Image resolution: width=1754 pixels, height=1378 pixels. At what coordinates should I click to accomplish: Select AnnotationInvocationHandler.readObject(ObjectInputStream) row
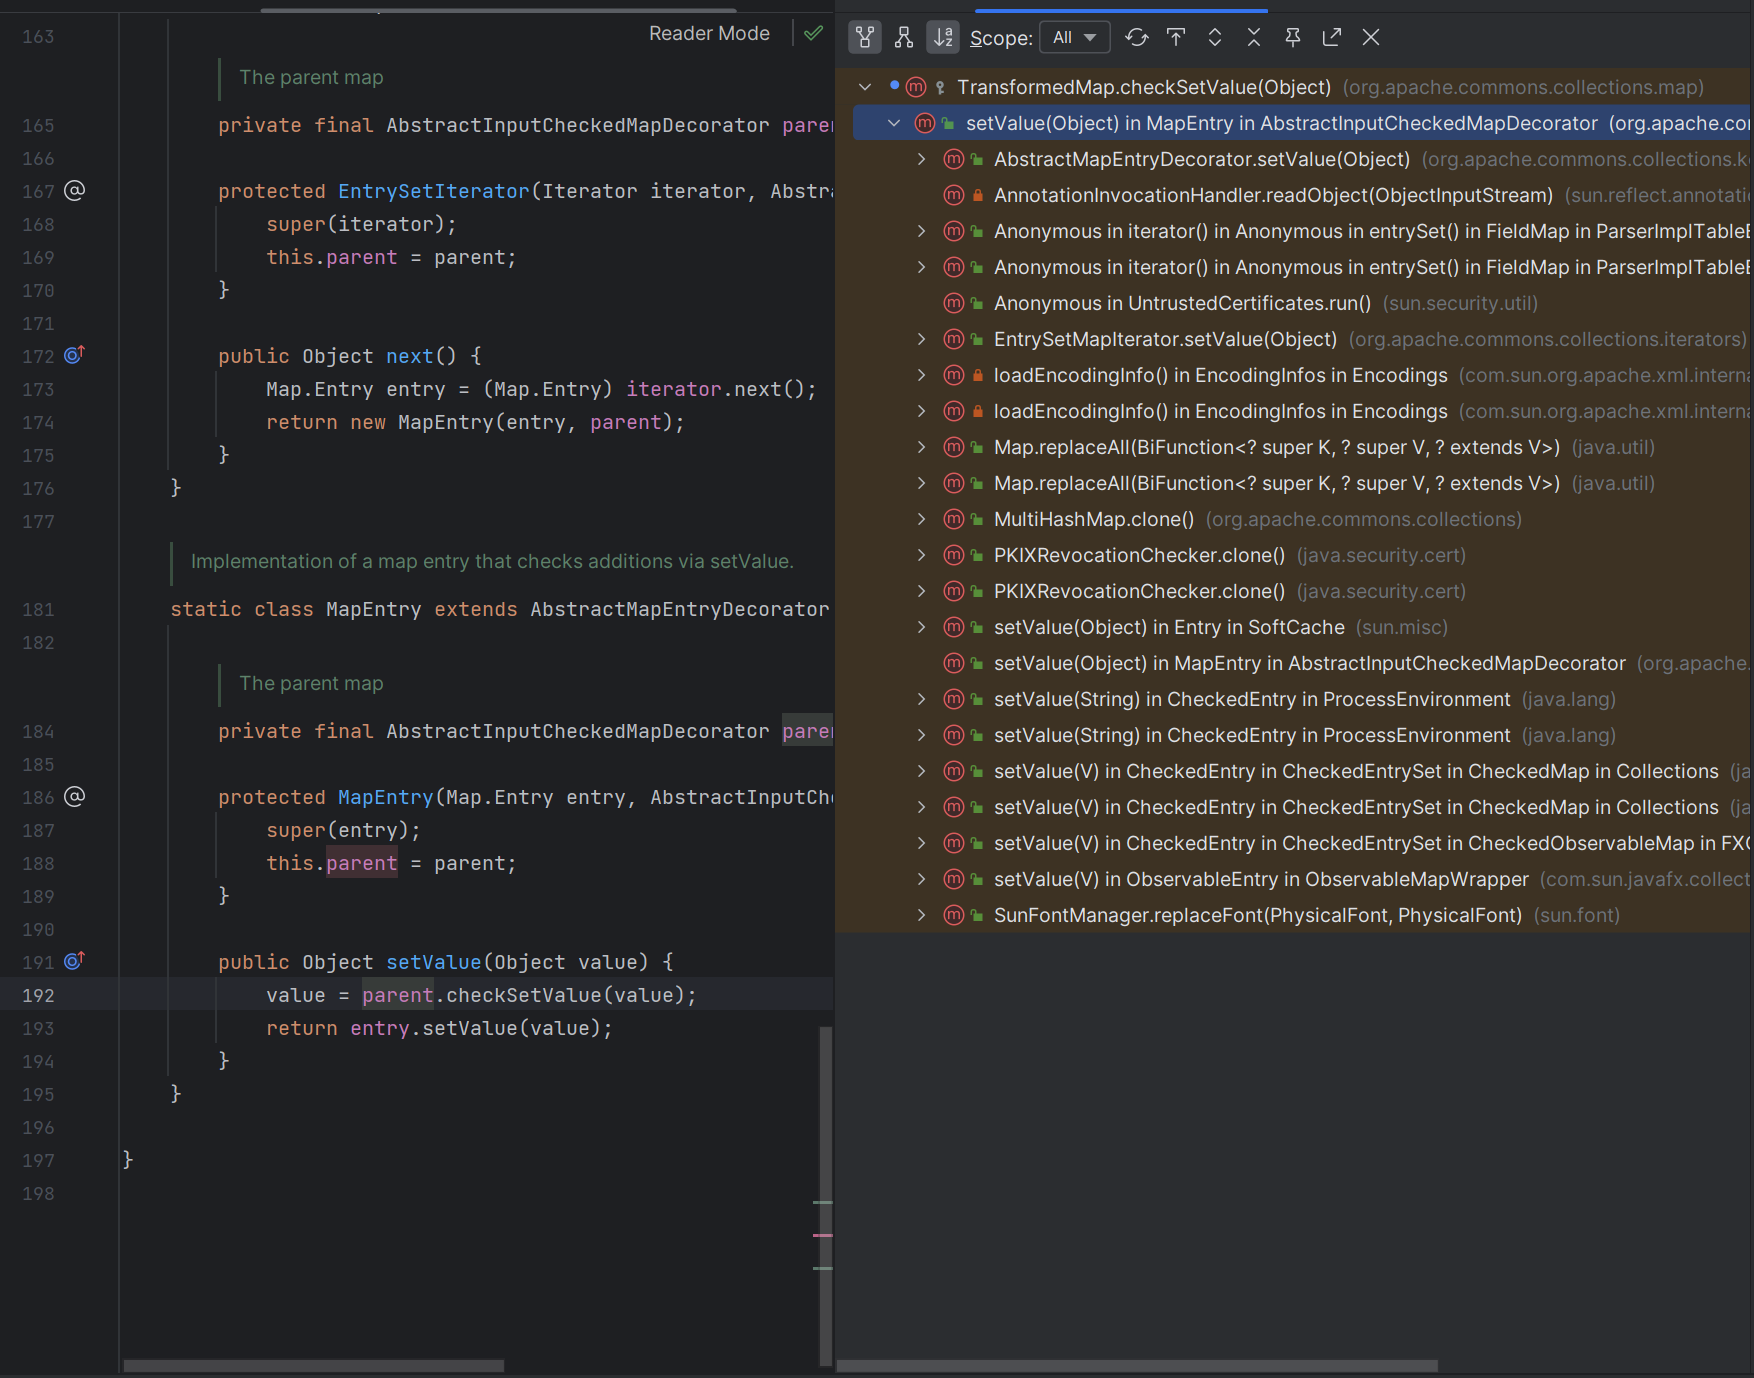tap(1294, 195)
